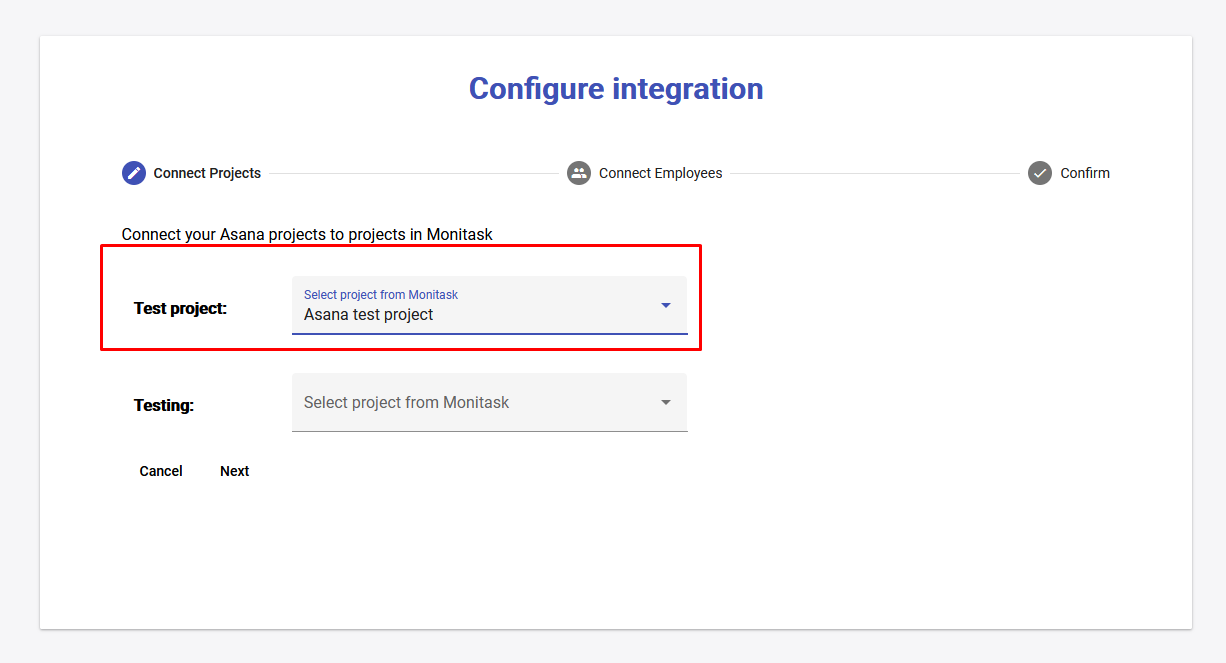This screenshot has height=663, width=1226.
Task: Click the "Test project:" label
Action: point(181,308)
